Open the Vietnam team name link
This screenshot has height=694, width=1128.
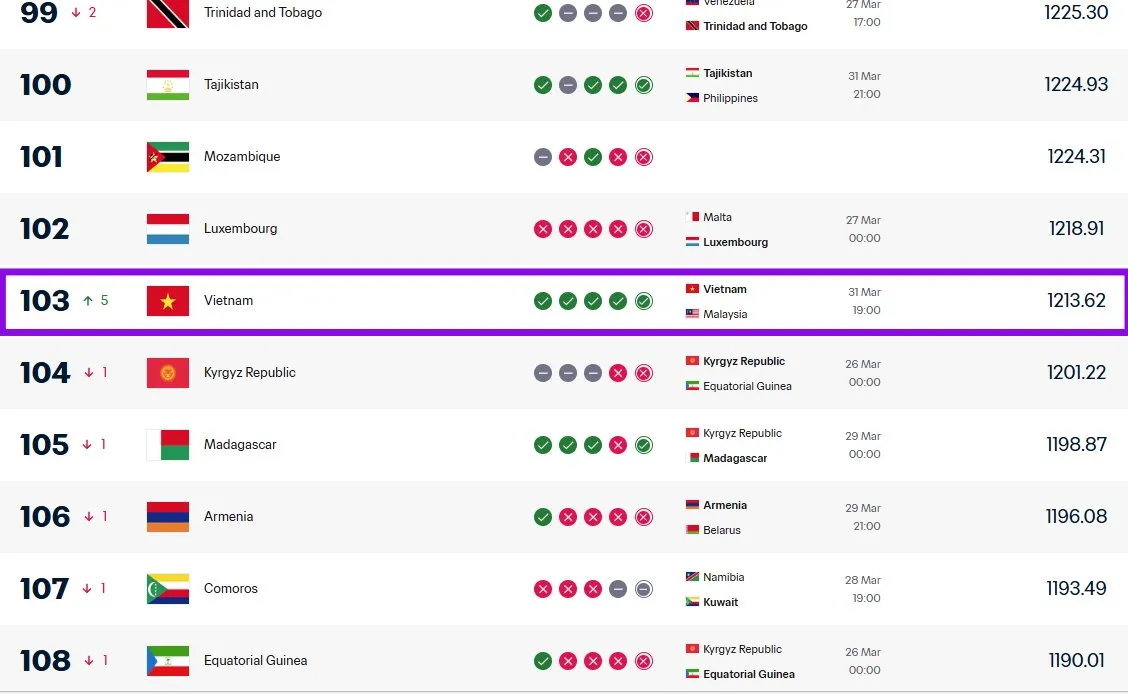pos(228,301)
